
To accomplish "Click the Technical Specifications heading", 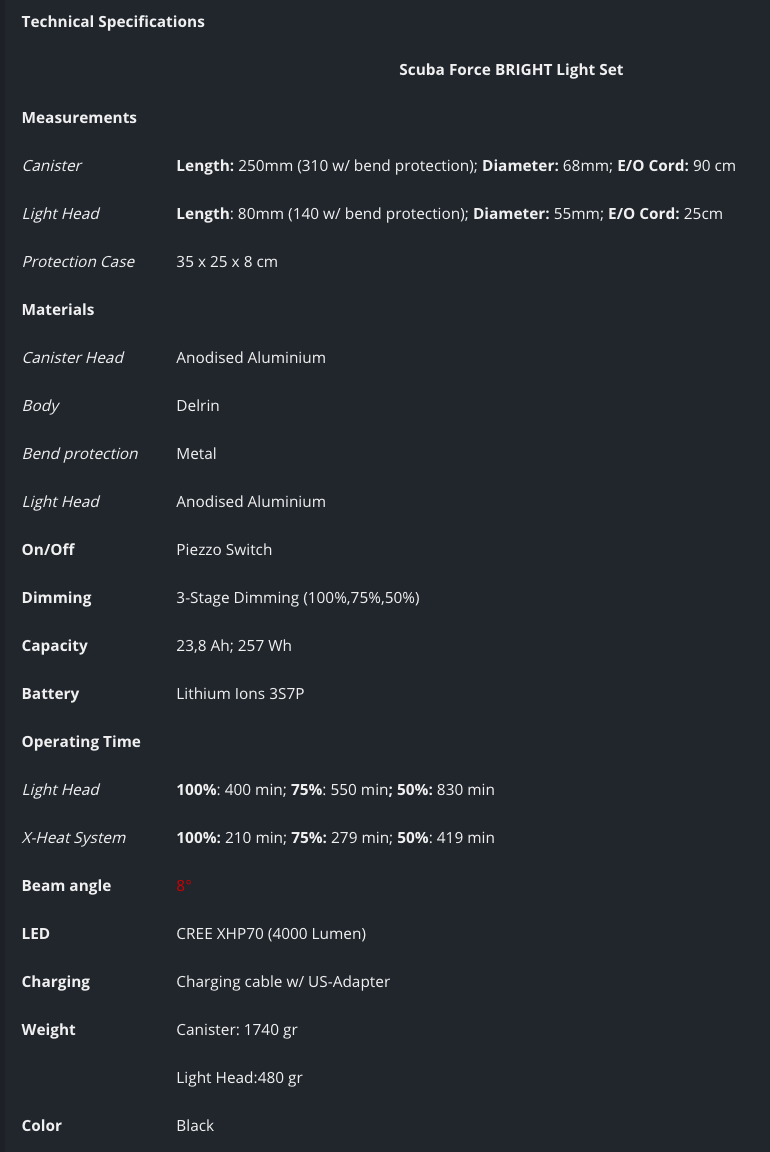I will [113, 22].
